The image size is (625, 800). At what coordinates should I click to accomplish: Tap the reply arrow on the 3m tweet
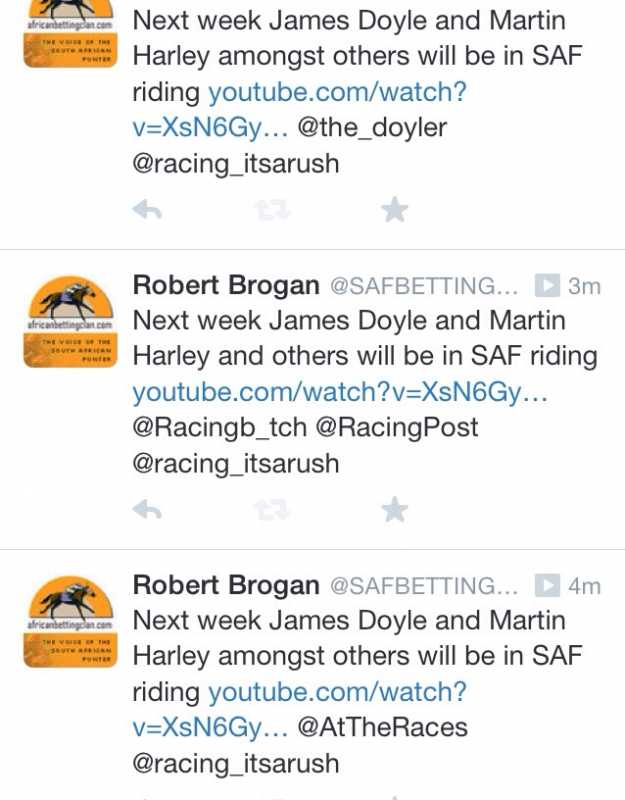pyautogui.click(x=147, y=510)
